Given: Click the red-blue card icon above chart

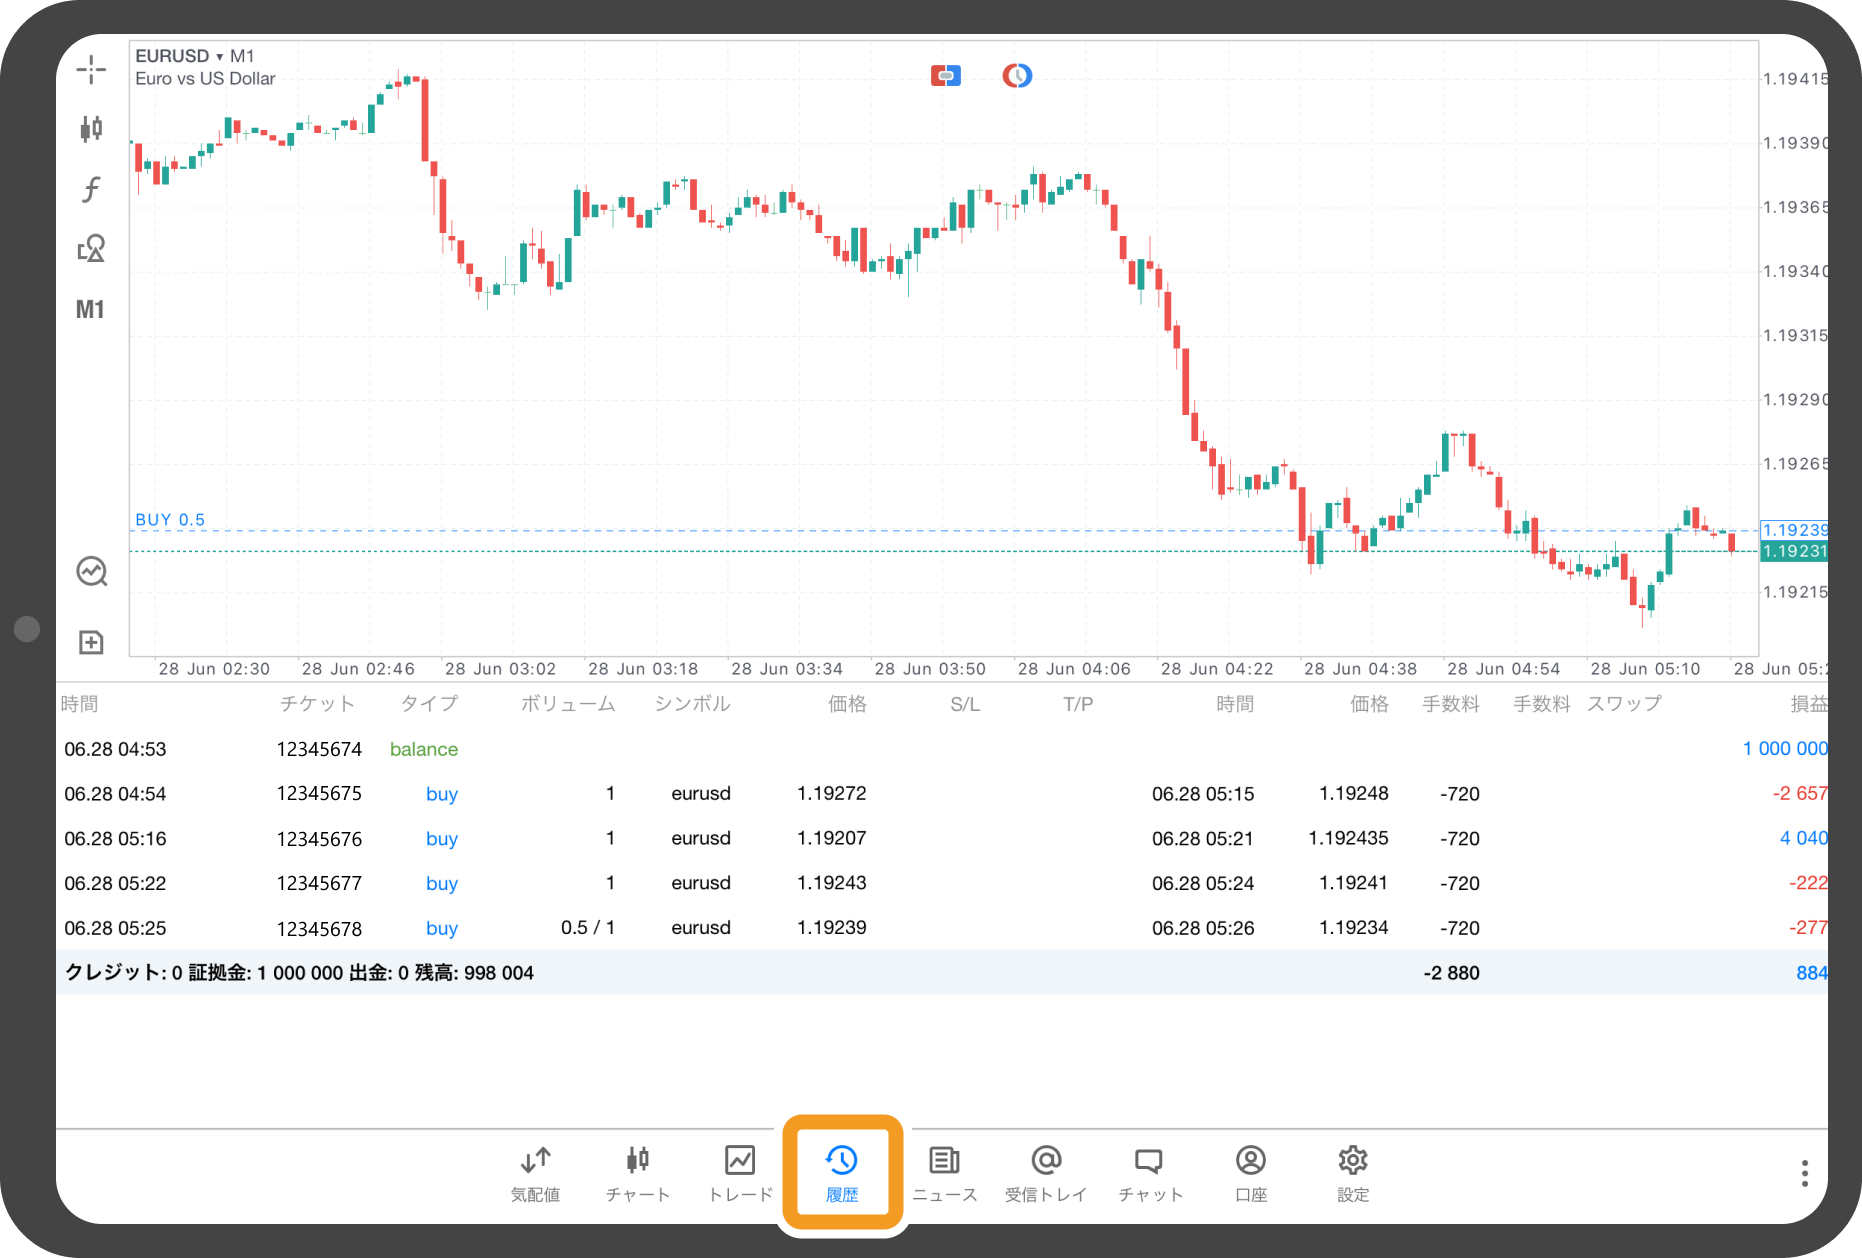Looking at the screenshot, I should tap(945, 76).
